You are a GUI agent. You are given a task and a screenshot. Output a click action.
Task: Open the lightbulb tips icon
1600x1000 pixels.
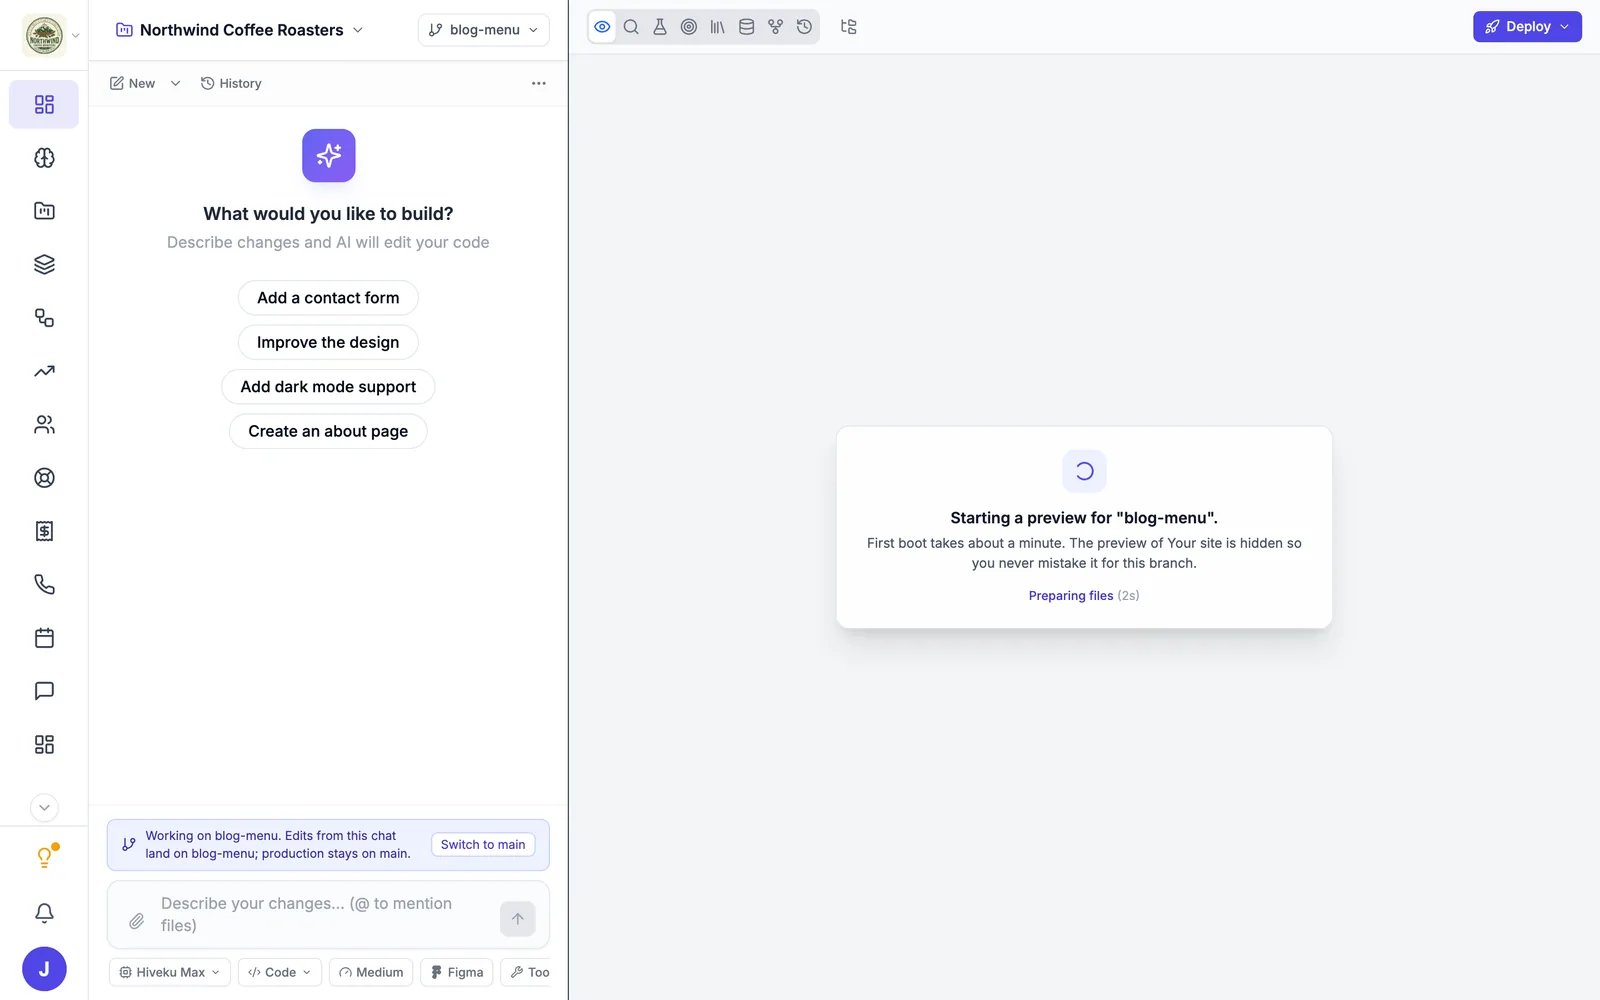point(44,857)
